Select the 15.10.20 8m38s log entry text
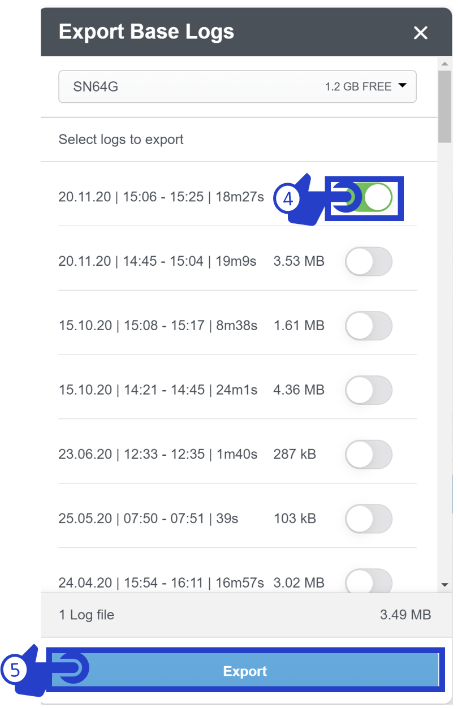This screenshot has width=458, height=709. tap(158, 326)
